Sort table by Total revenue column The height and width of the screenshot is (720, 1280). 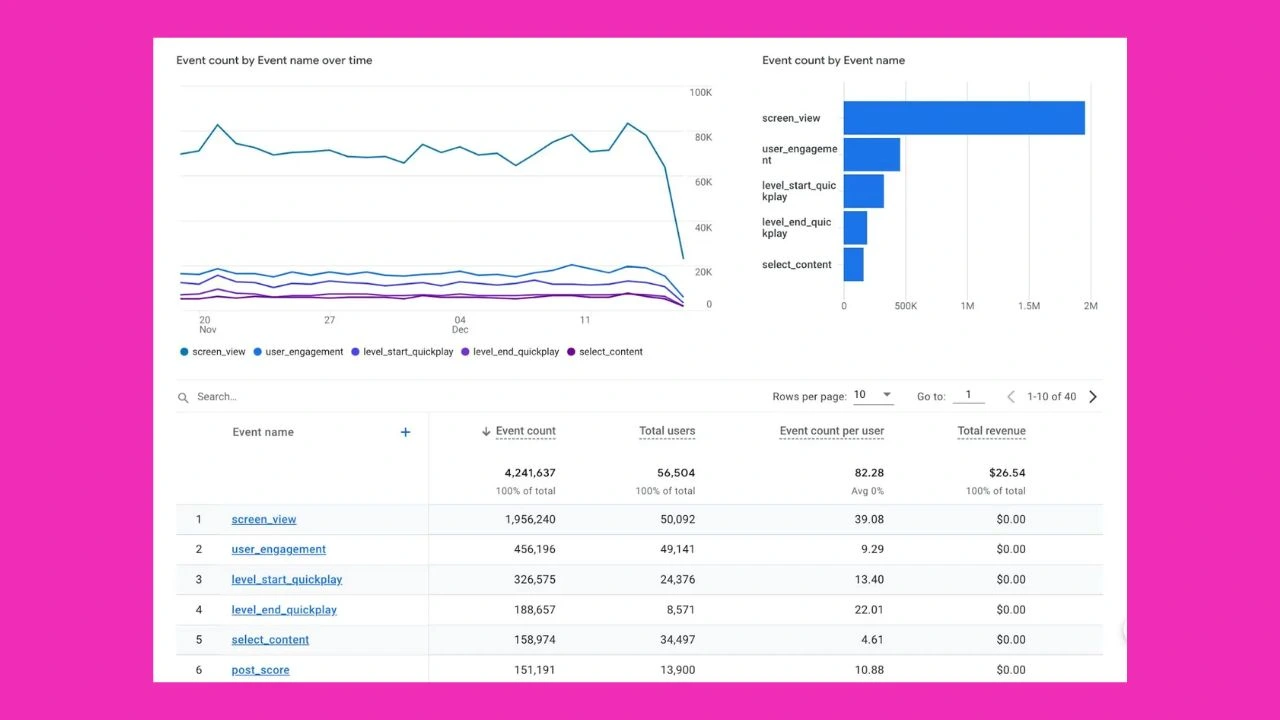coord(991,431)
